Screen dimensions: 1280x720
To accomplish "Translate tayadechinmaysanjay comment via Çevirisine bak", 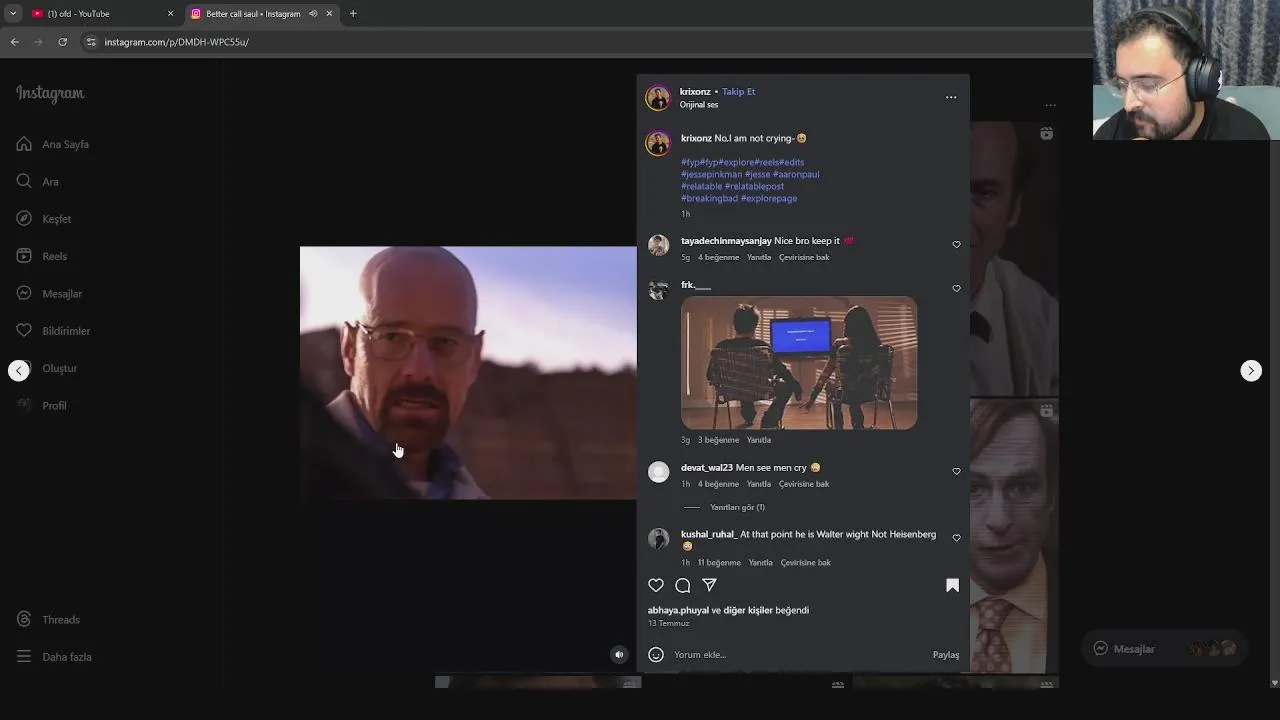I will [804, 258].
